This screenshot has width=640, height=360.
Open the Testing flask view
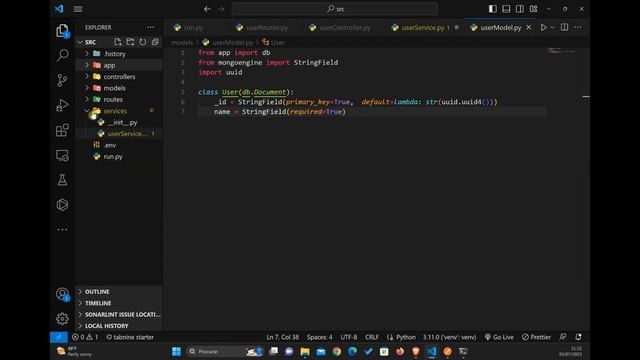(x=62, y=180)
